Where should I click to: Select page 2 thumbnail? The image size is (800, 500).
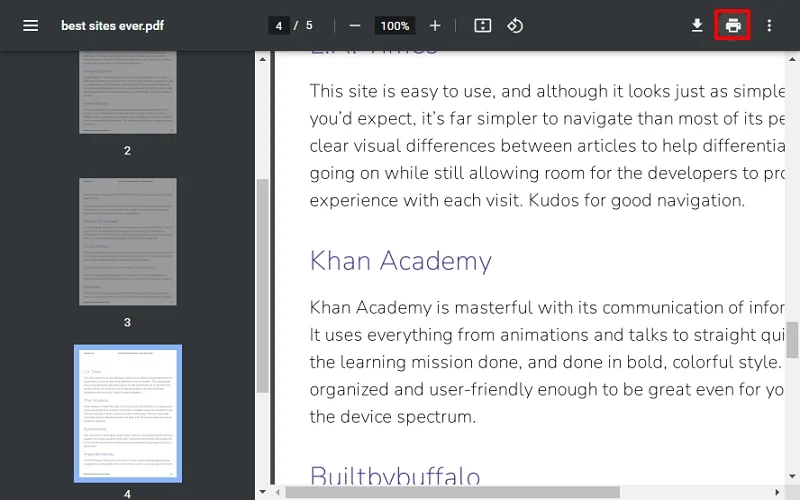click(127, 90)
